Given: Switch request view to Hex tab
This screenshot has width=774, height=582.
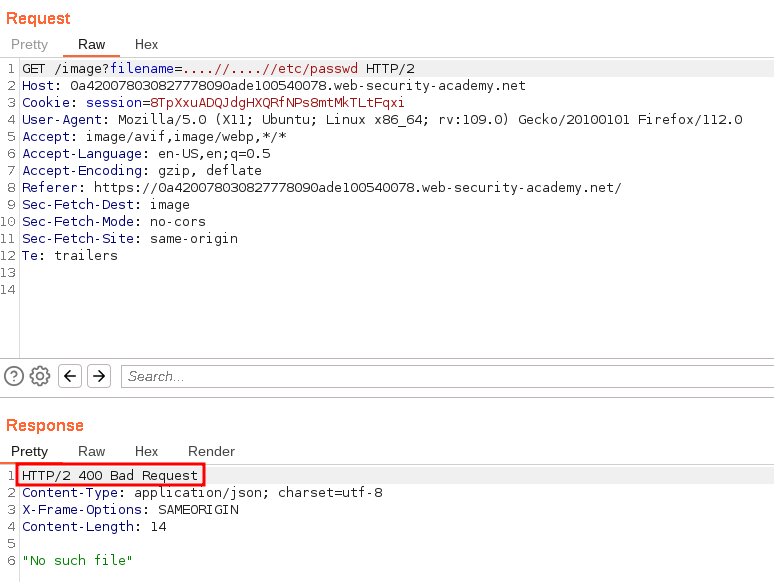Looking at the screenshot, I should click(x=146, y=44).
